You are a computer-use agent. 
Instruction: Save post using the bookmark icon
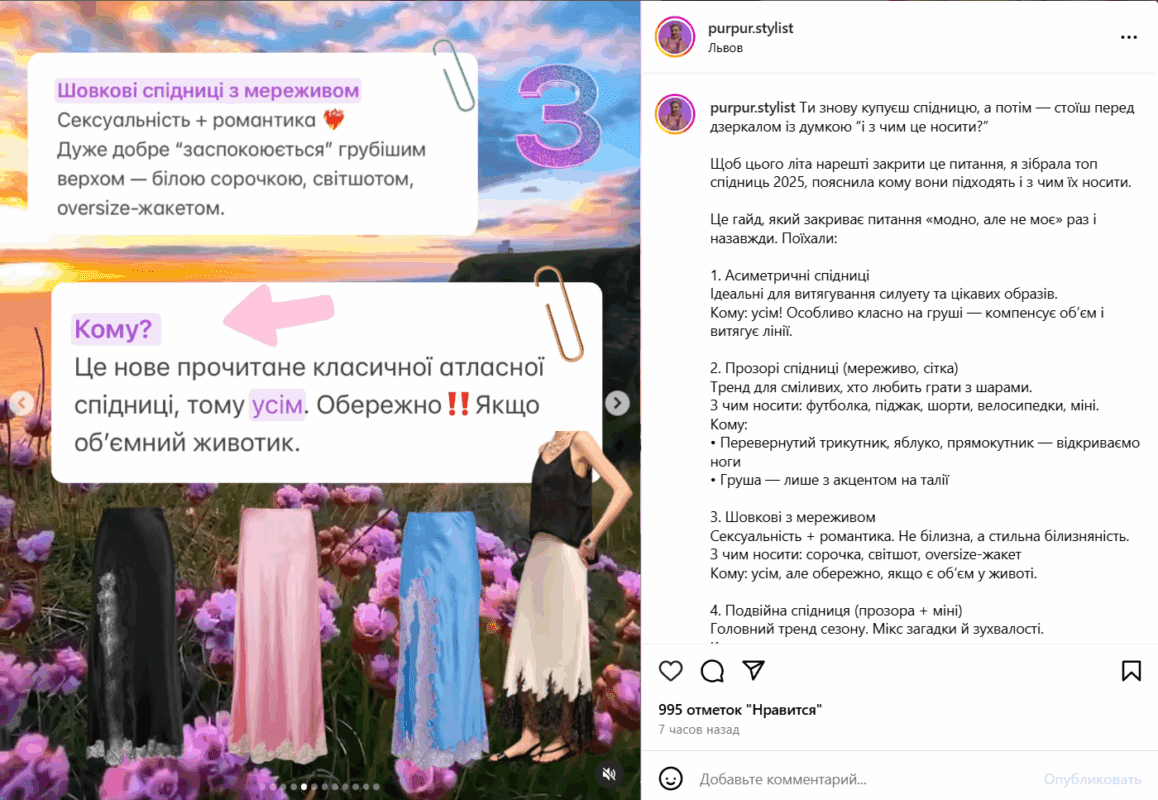point(1131,671)
